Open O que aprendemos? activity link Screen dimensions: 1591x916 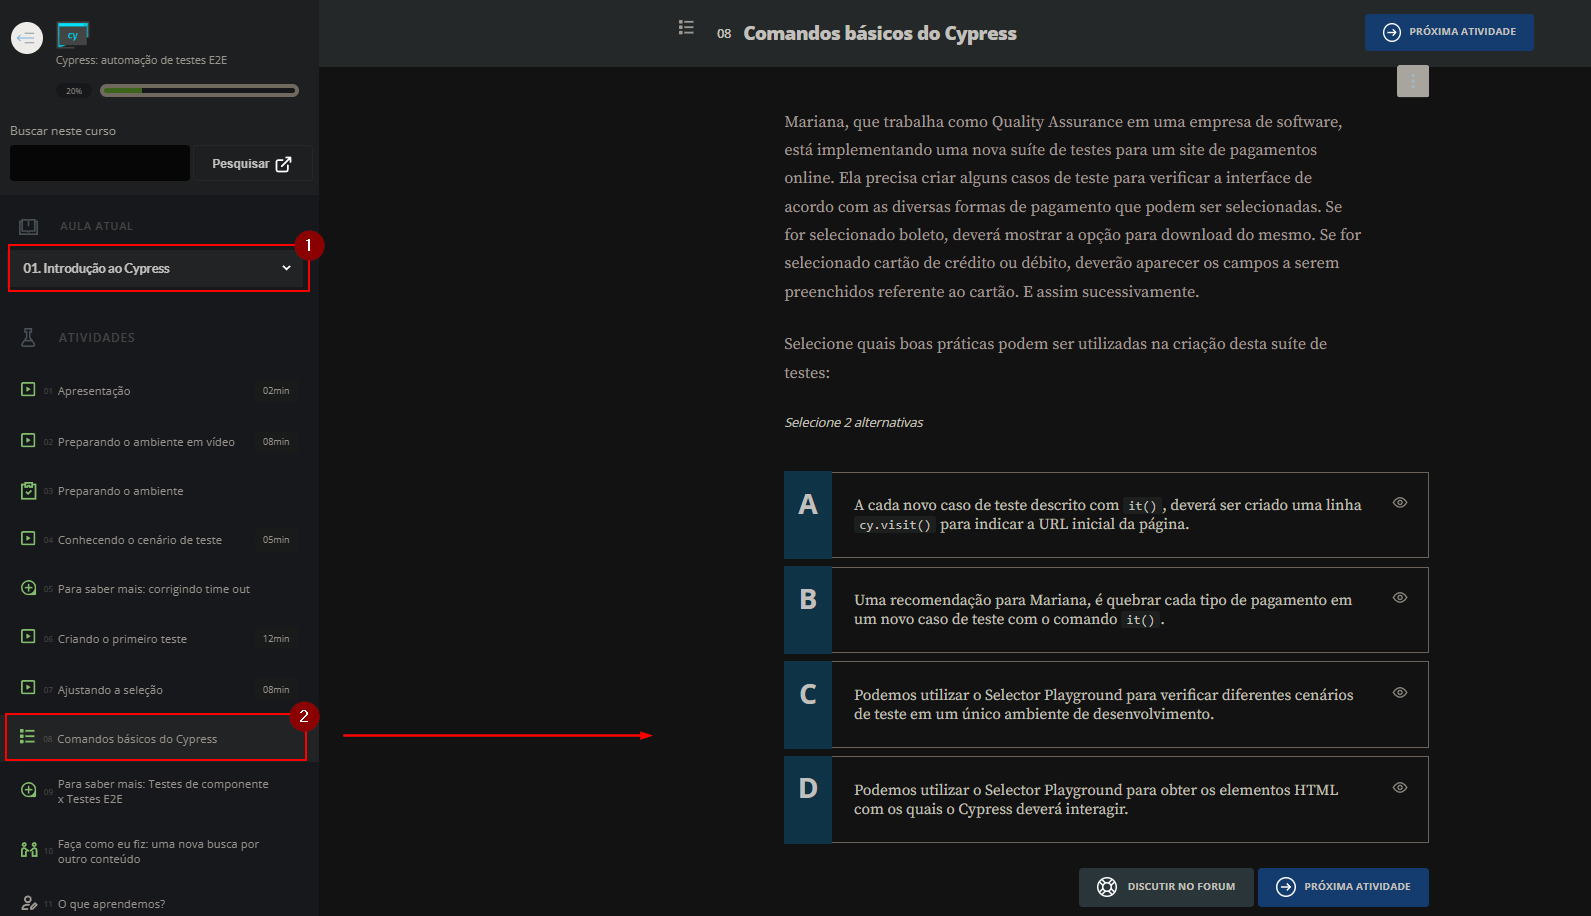click(x=111, y=904)
